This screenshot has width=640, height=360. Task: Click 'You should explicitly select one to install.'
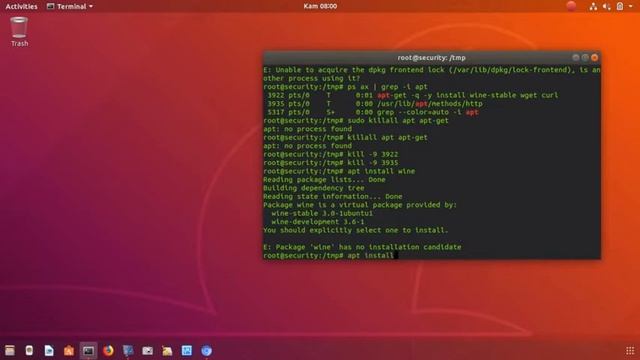[x=356, y=230]
